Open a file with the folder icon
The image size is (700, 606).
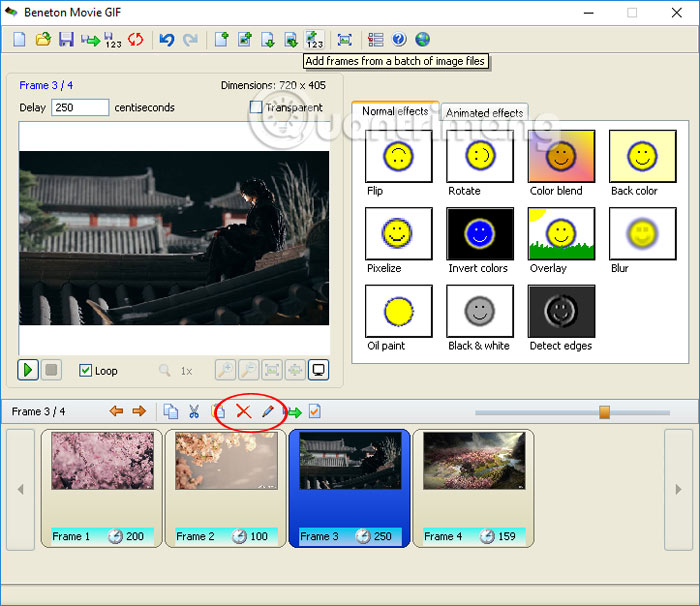tap(43, 40)
